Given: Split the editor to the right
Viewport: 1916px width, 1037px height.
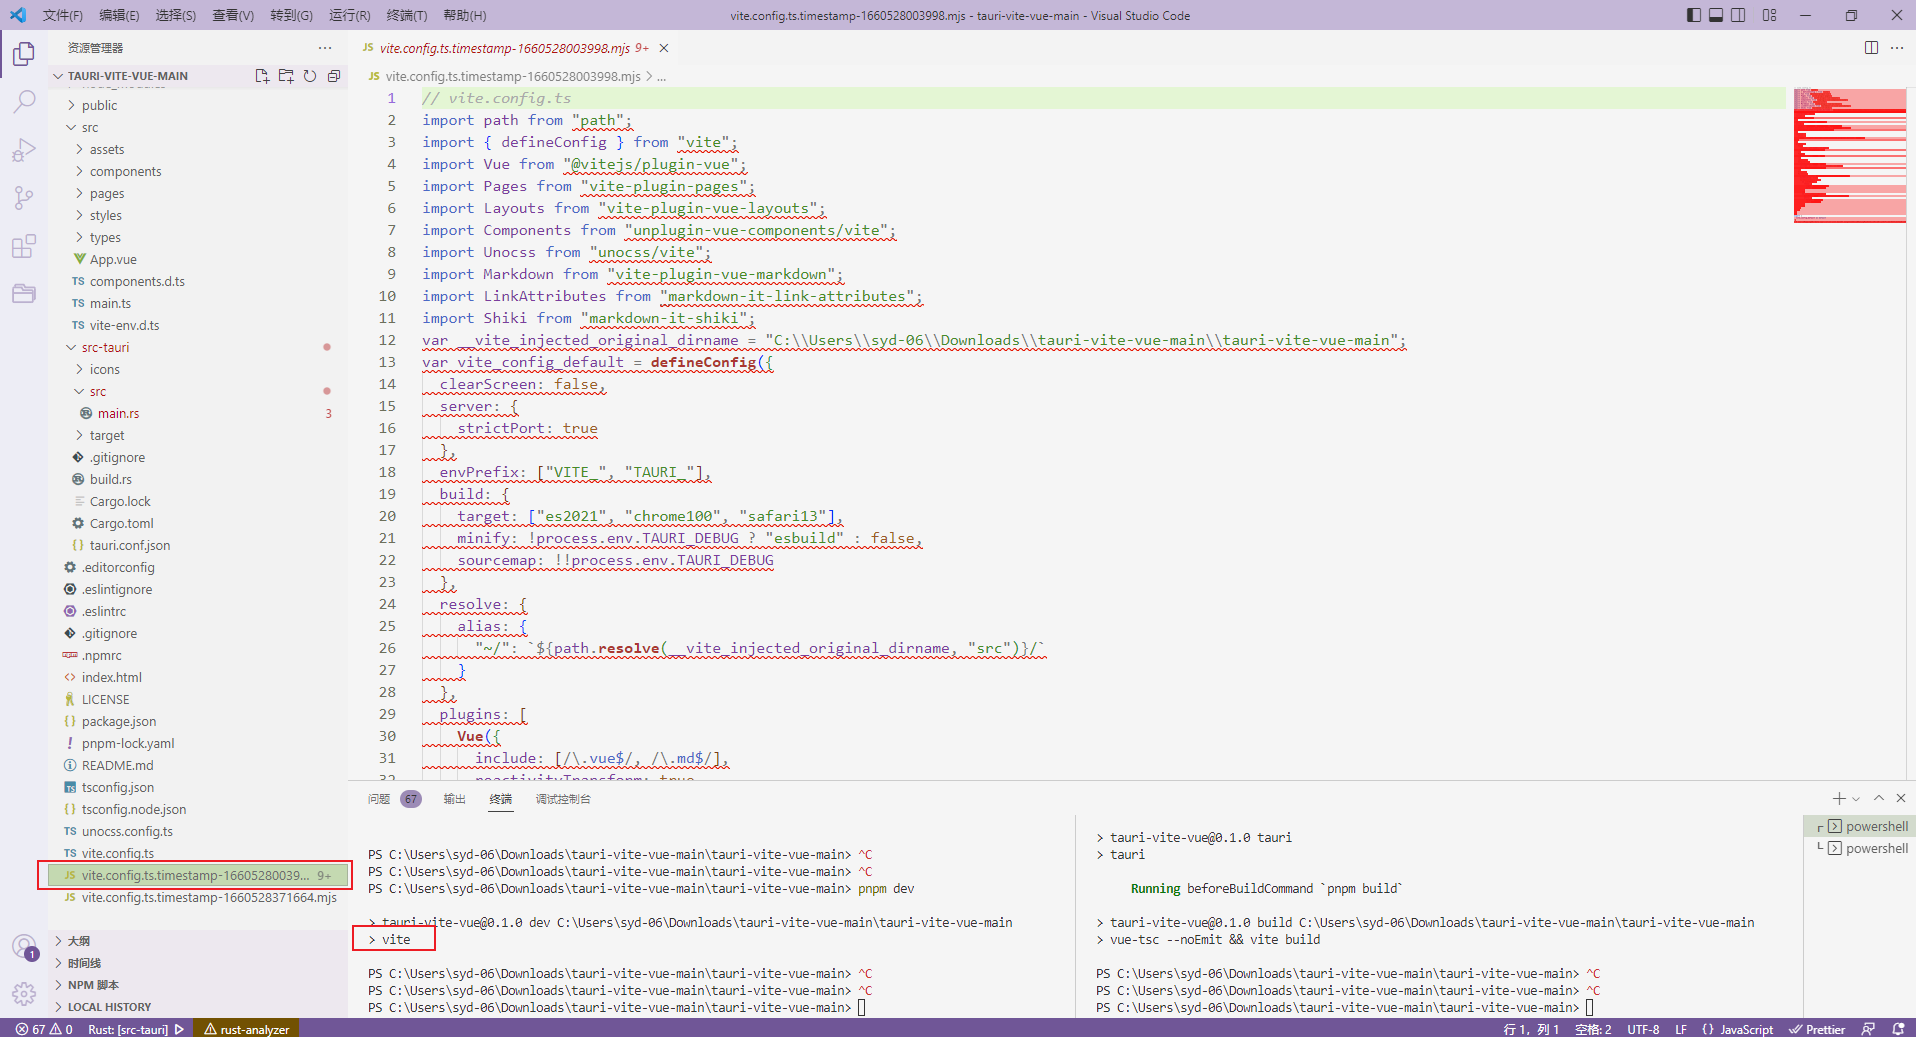Looking at the screenshot, I should point(1871,48).
